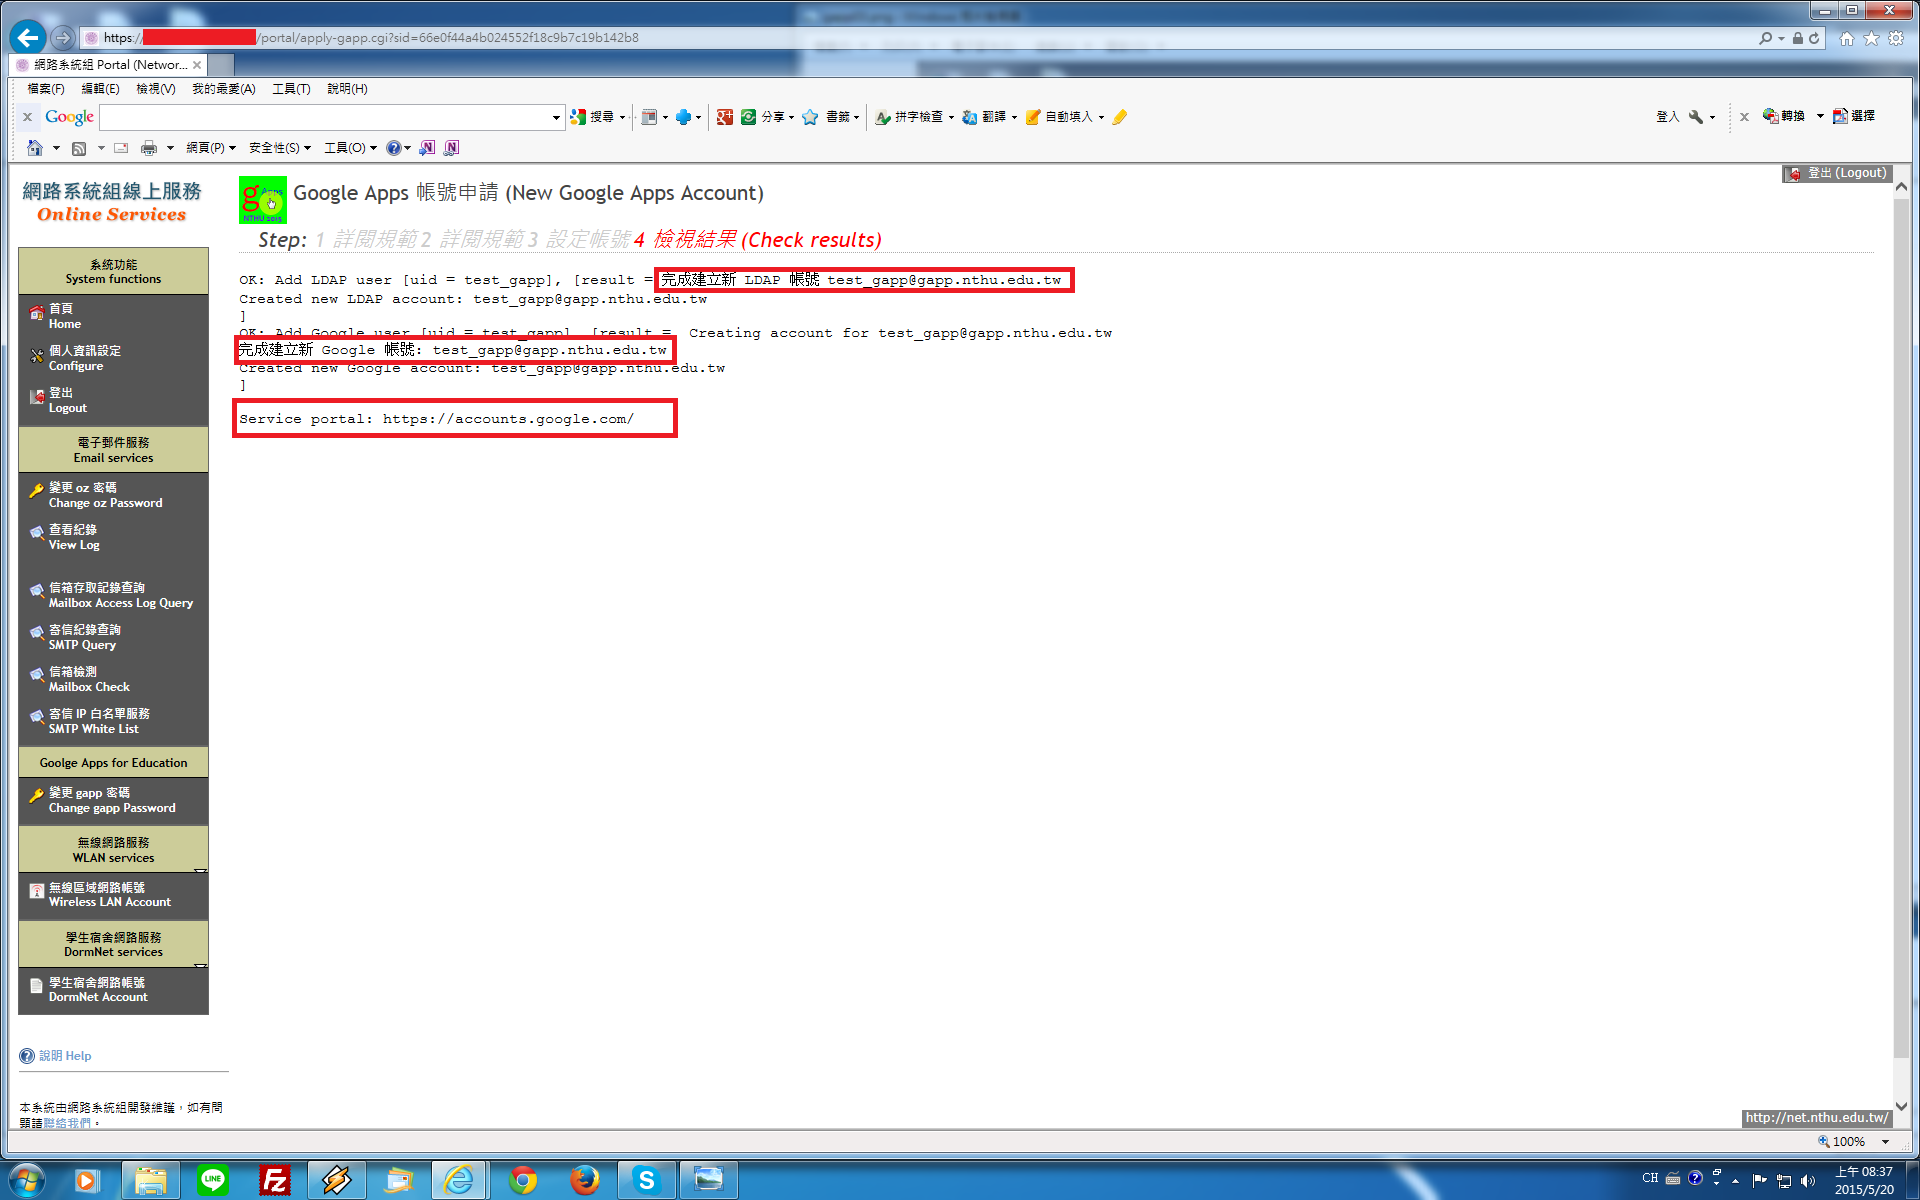The image size is (1920, 1200).
Task: Click the Google+ icon in toolbar
Action: tap(725, 117)
